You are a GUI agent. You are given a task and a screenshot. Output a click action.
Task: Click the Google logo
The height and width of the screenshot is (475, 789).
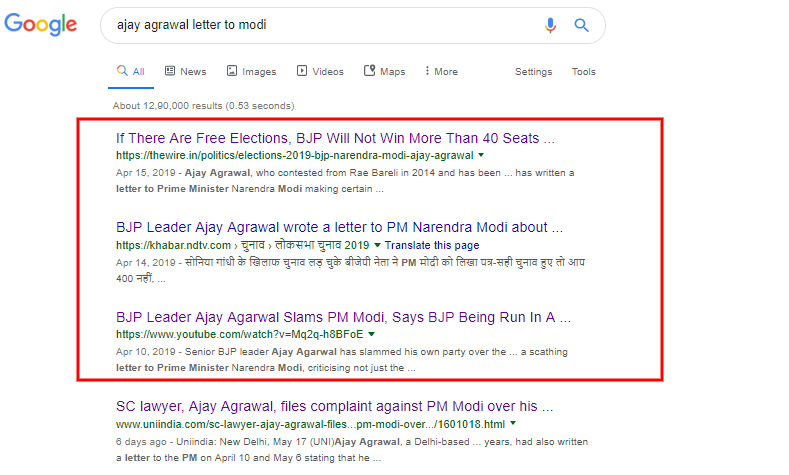click(41, 24)
